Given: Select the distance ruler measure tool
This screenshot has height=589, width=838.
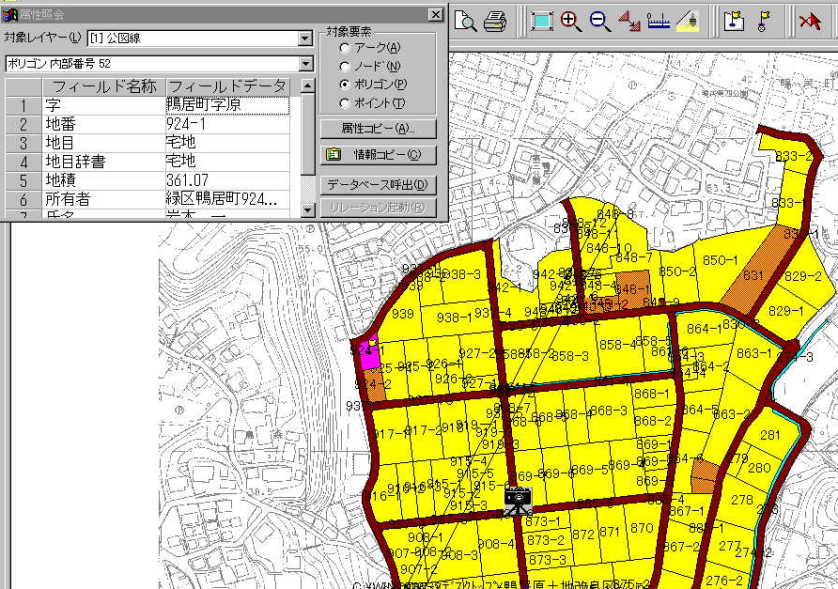Looking at the screenshot, I should point(658,21).
